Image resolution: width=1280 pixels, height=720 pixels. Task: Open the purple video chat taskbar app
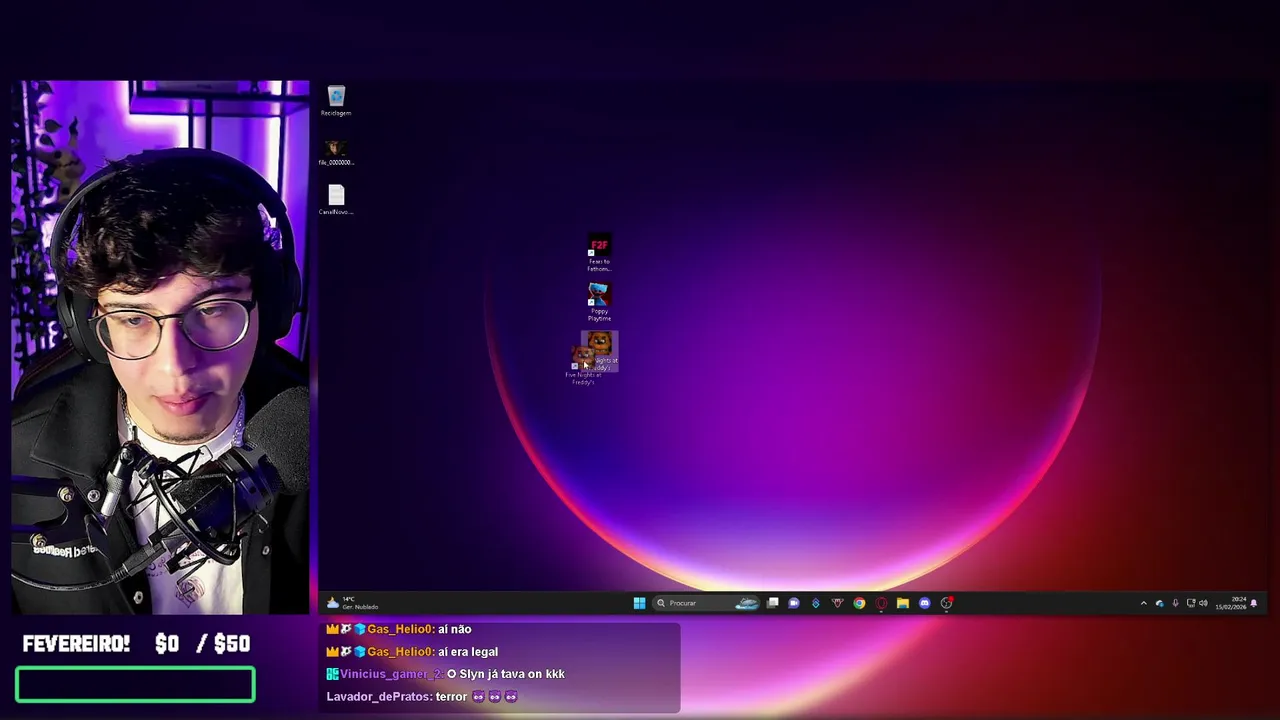(x=794, y=603)
